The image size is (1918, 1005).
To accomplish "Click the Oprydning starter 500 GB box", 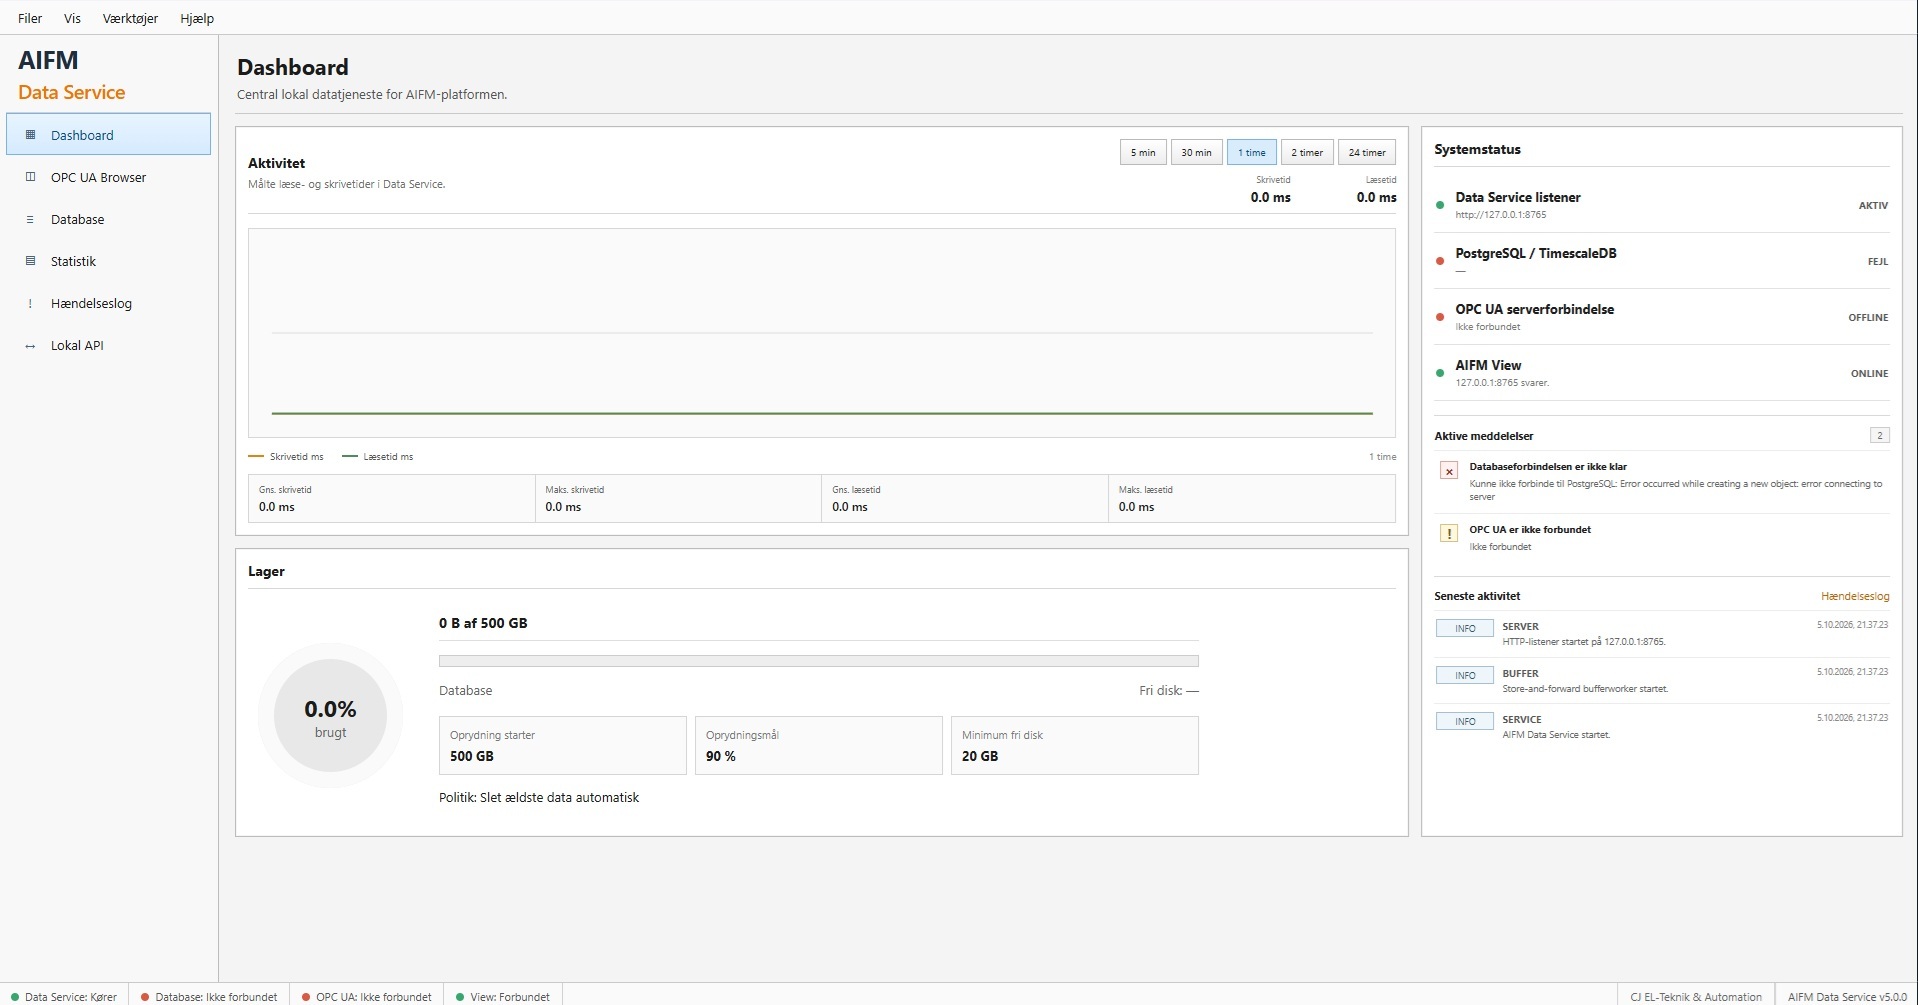I will pos(563,745).
